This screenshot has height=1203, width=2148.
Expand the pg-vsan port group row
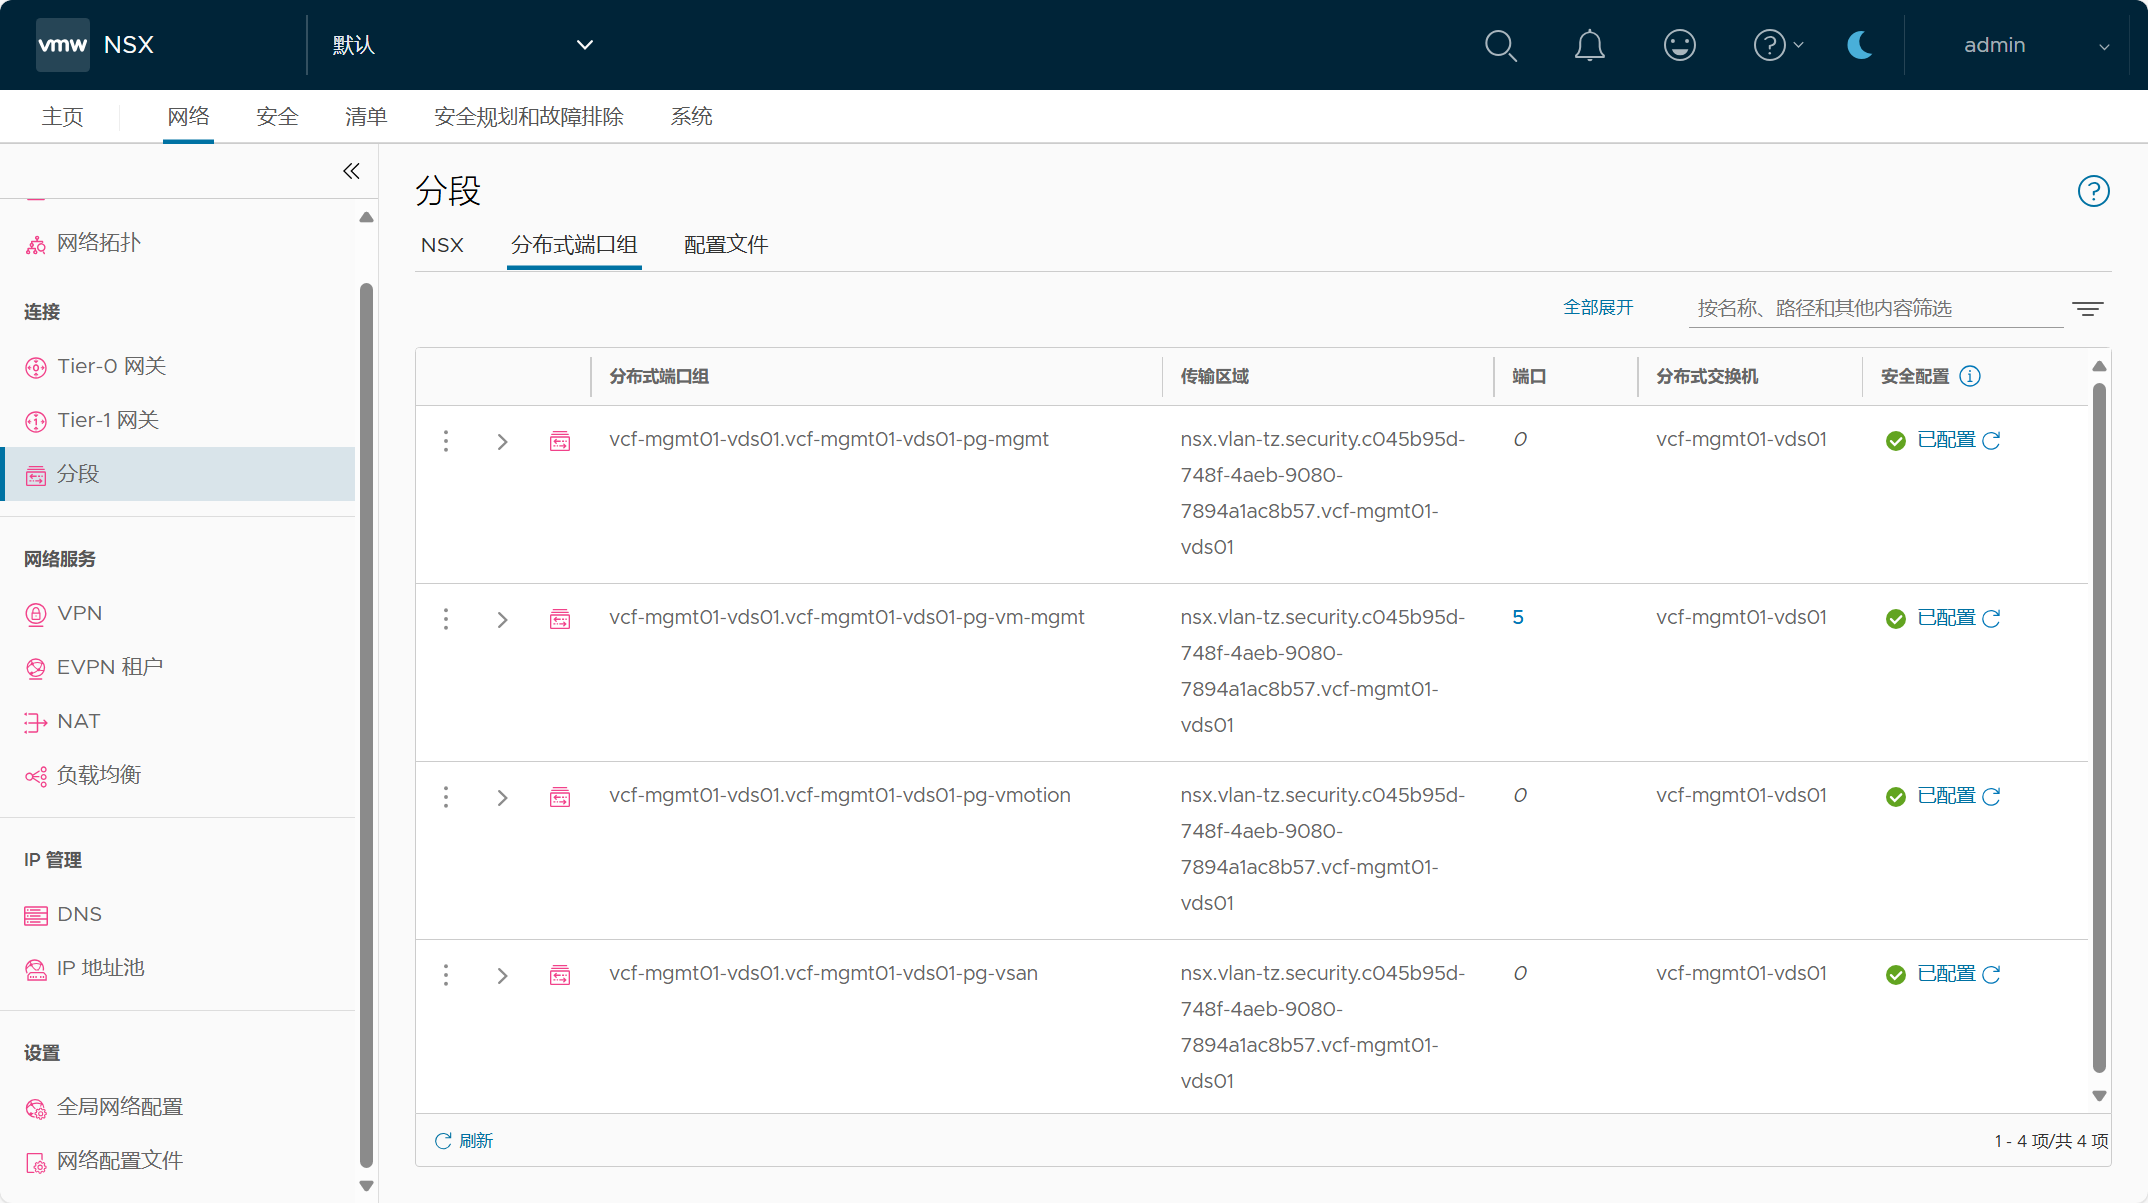pyautogui.click(x=502, y=976)
